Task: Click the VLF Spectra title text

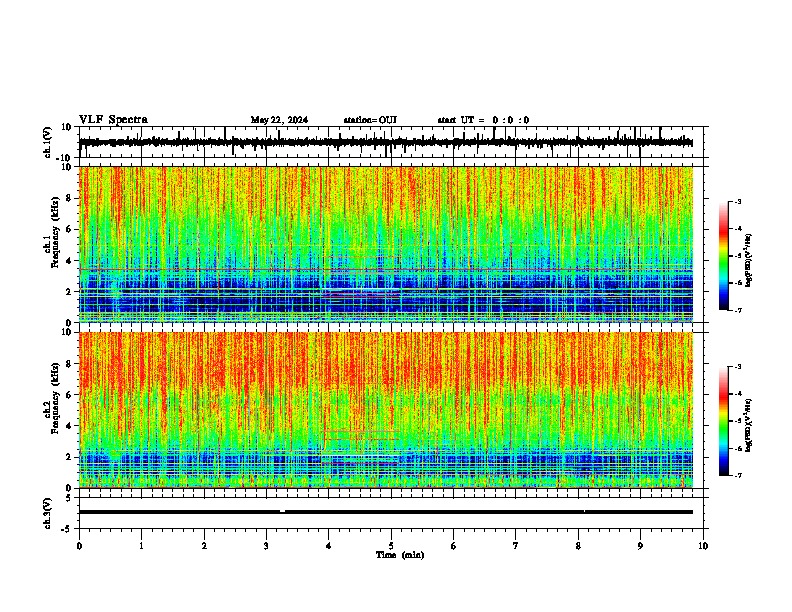Action: [113, 120]
